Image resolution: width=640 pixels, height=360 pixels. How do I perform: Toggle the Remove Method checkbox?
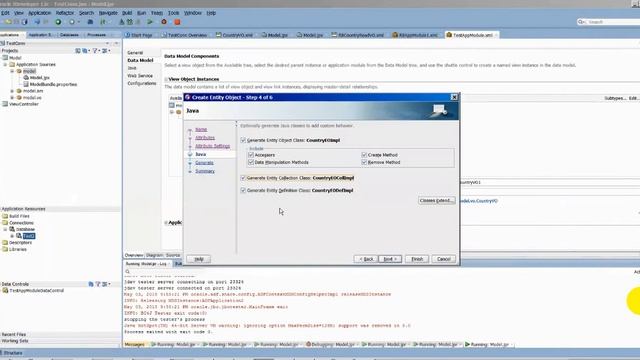pyautogui.click(x=364, y=162)
